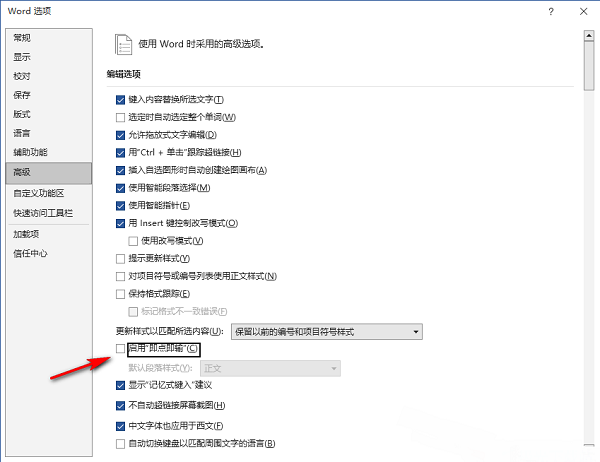Enable 对项目符号或编号列表使用正文样式

click(x=121, y=276)
